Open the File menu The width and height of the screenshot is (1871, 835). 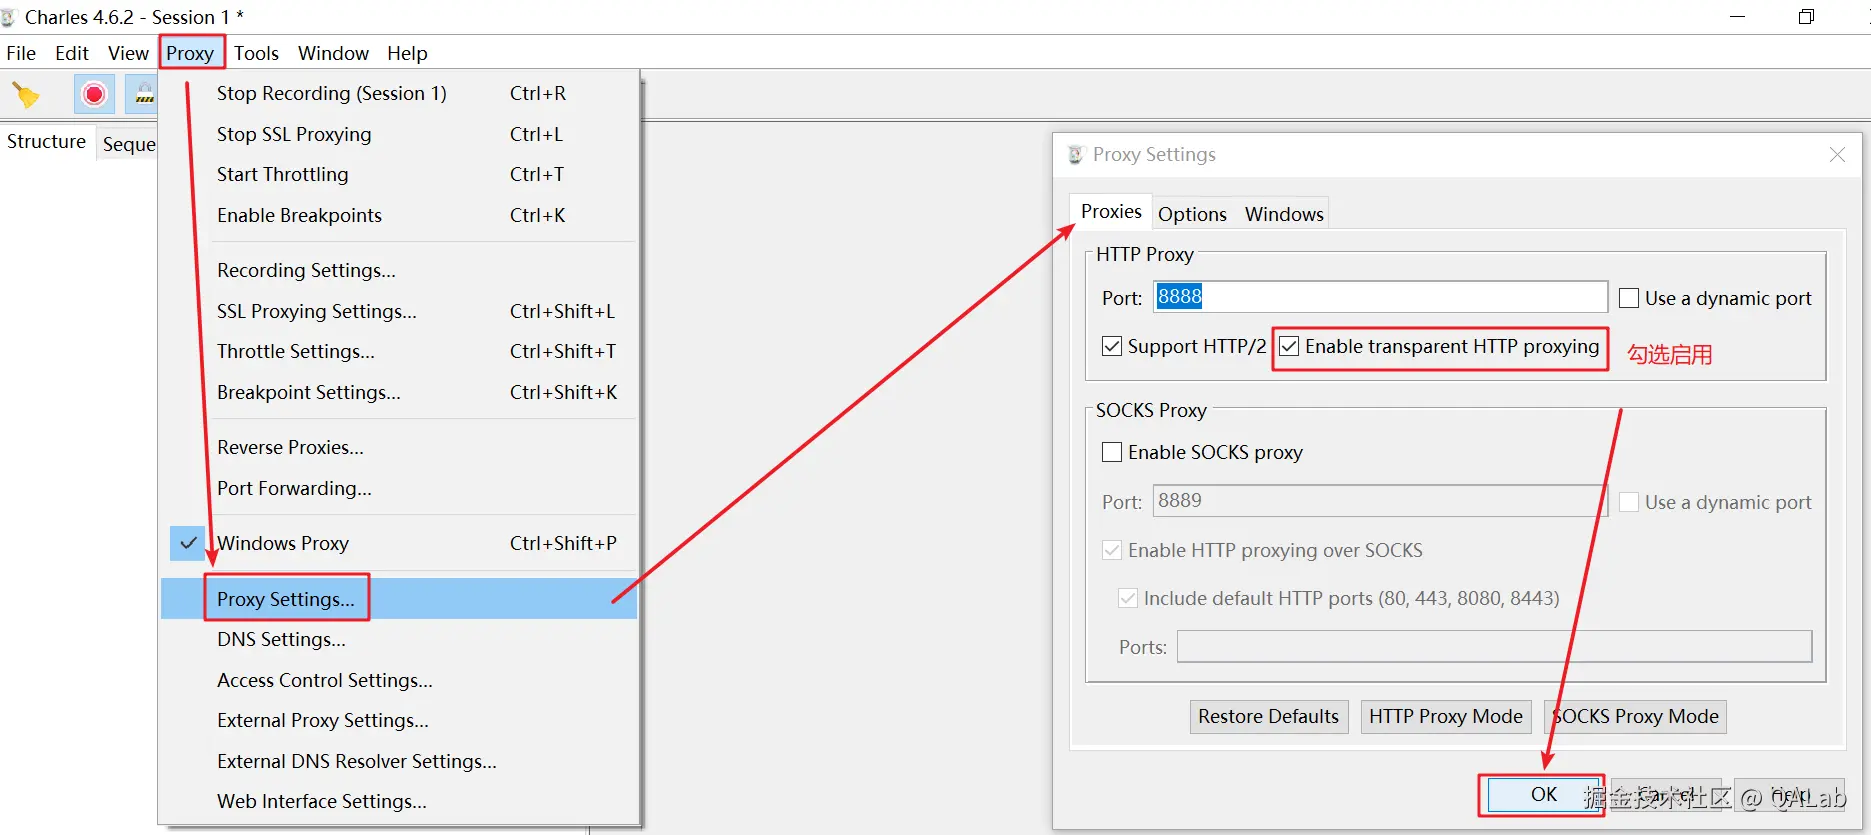(21, 53)
